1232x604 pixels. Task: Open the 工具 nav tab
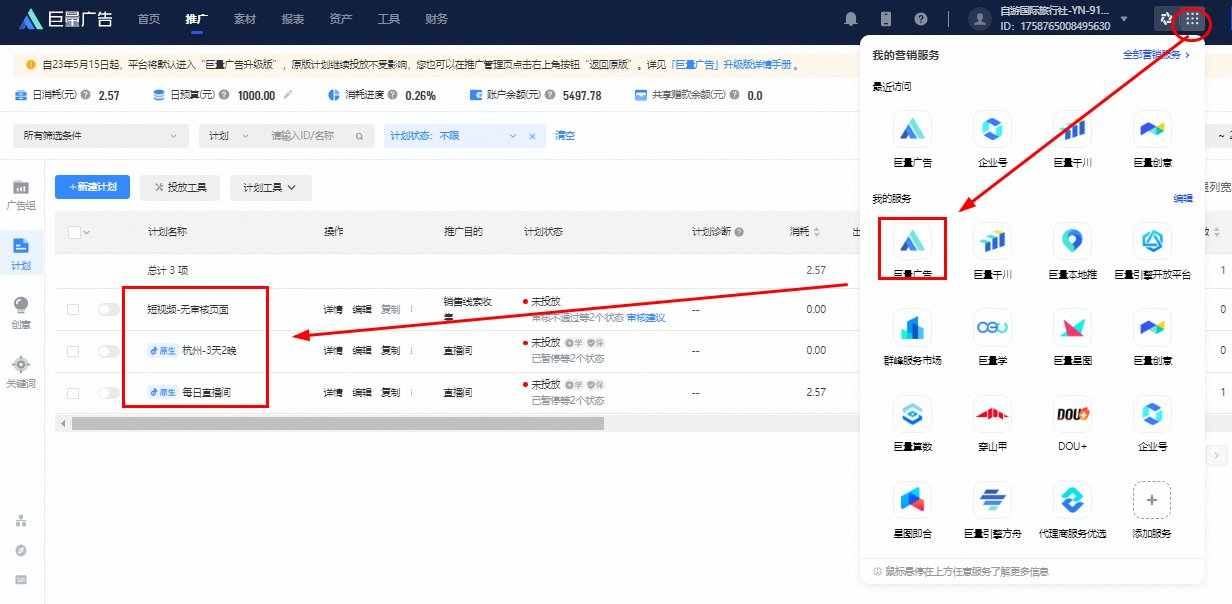tap(389, 19)
